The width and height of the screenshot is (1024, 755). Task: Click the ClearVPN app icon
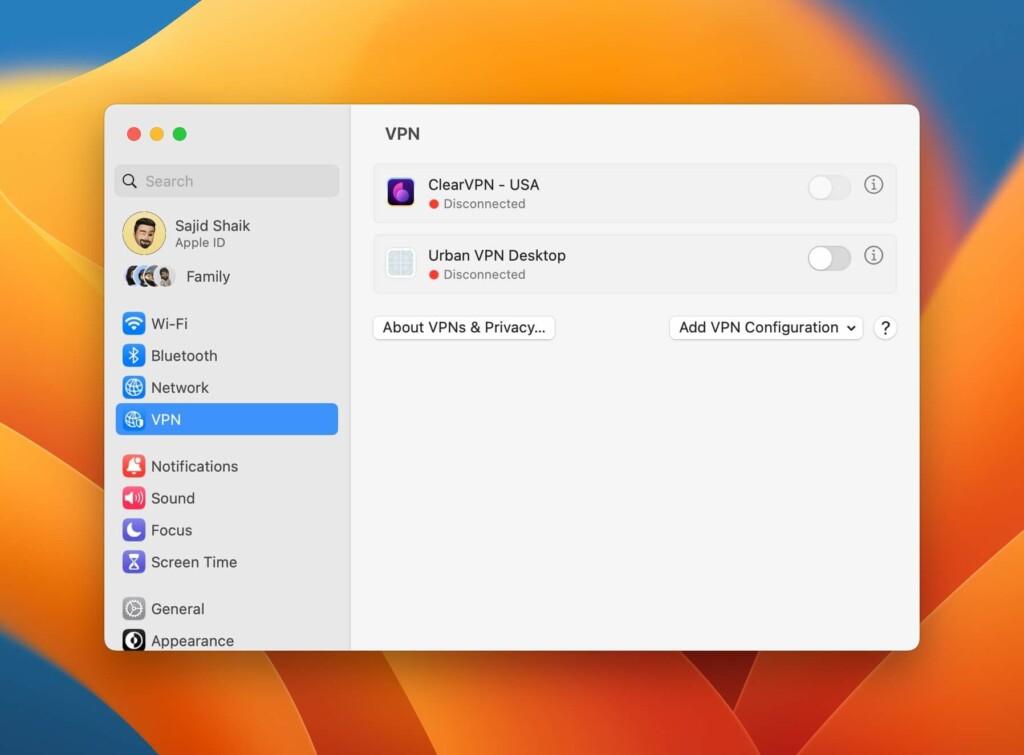click(401, 192)
